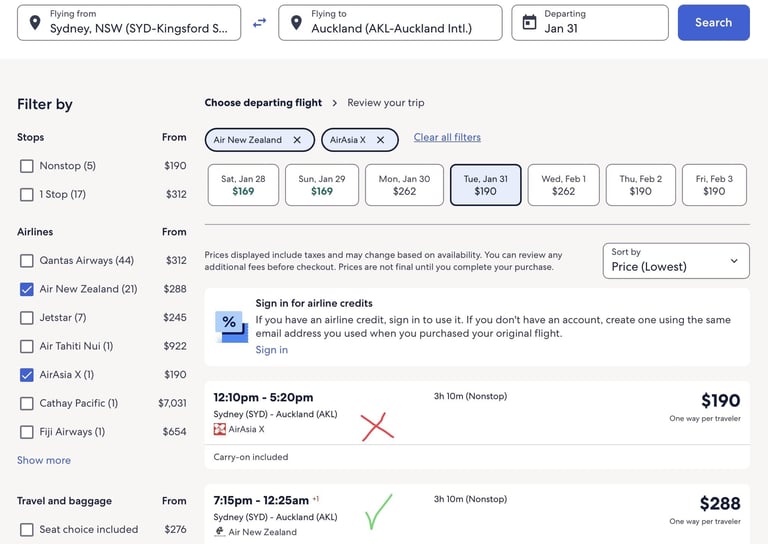Viewport: 768px width, 544px height.
Task: Click the blue Search button
Action: coord(714,23)
